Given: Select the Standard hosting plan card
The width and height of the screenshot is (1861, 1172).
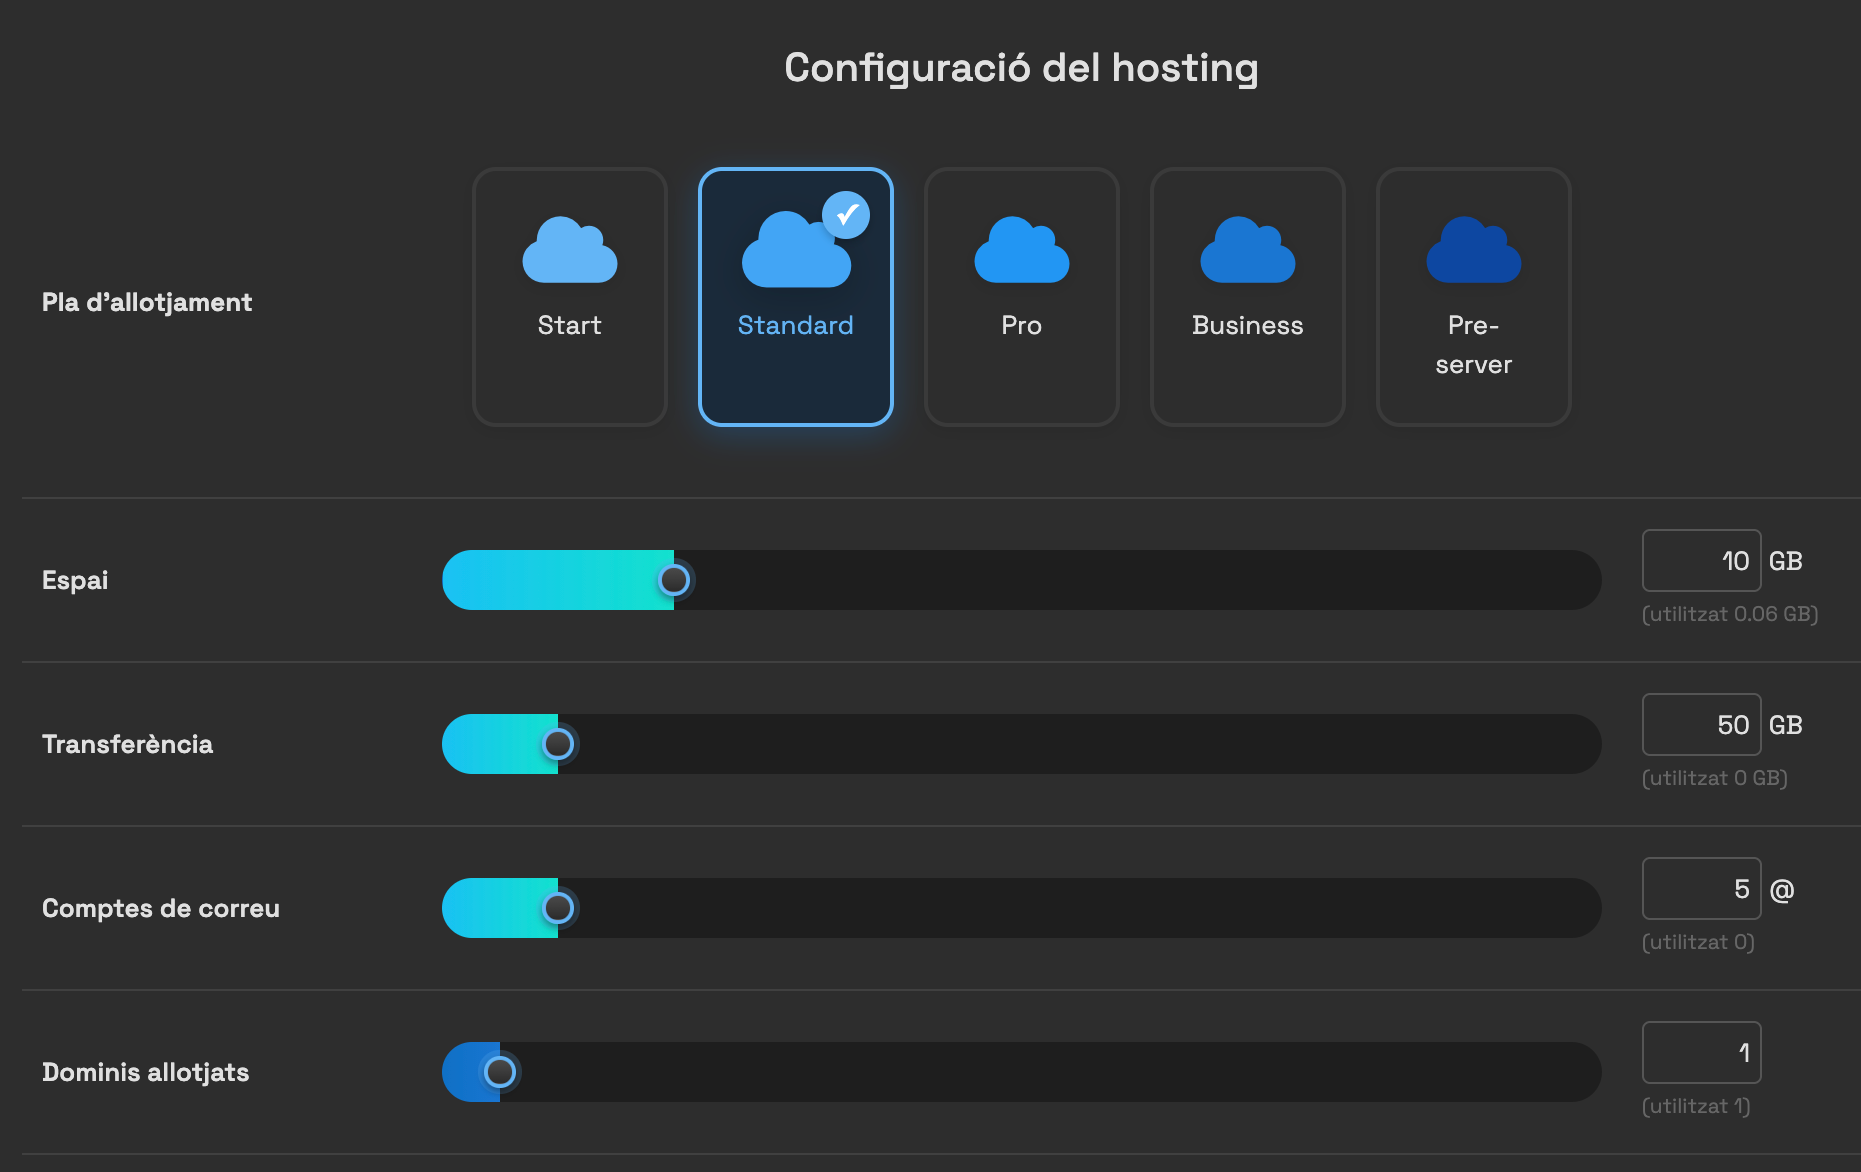Looking at the screenshot, I should pos(795,297).
